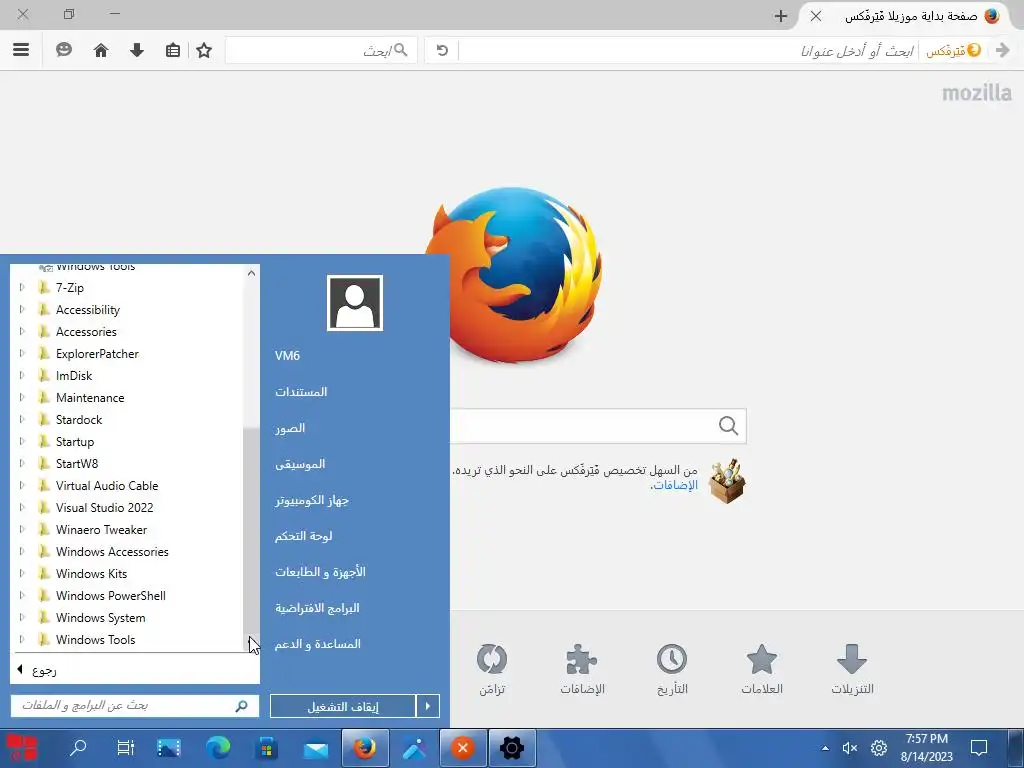Image resolution: width=1024 pixels, height=768 pixels.
Task: Click the start menu programs search field
Action: pyautogui.click(x=135, y=706)
